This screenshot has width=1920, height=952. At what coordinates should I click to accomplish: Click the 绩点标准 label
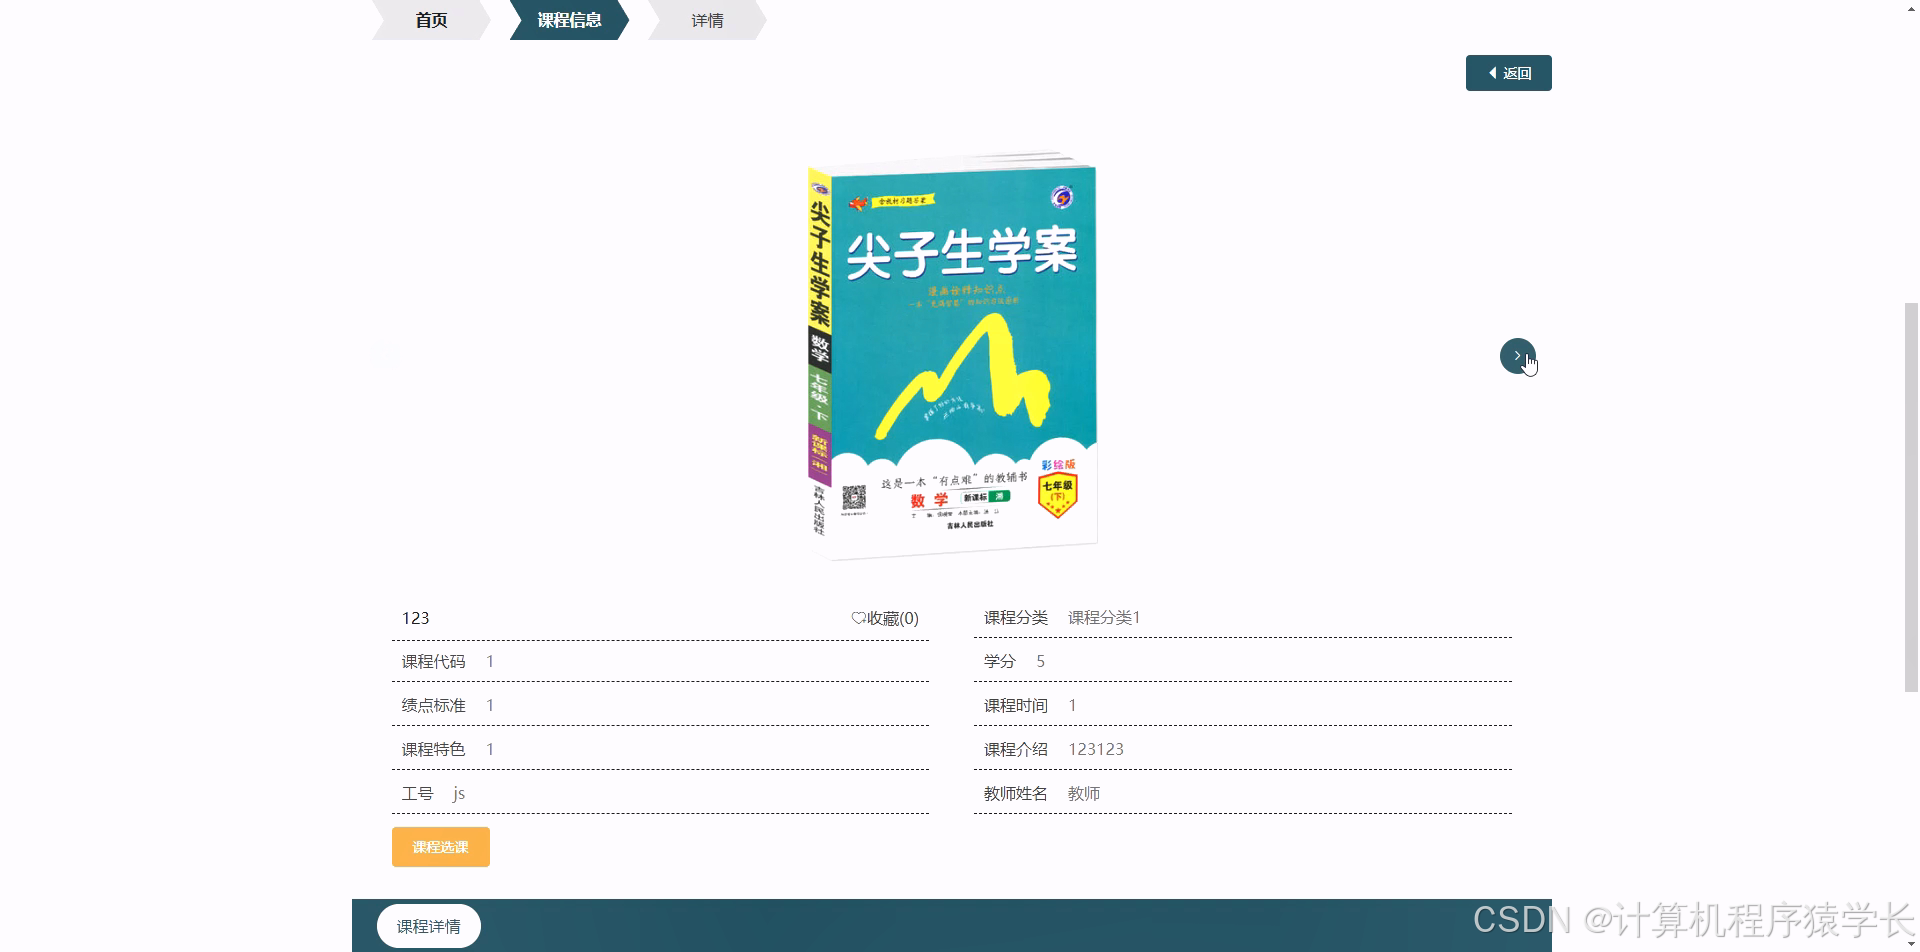pyautogui.click(x=433, y=706)
